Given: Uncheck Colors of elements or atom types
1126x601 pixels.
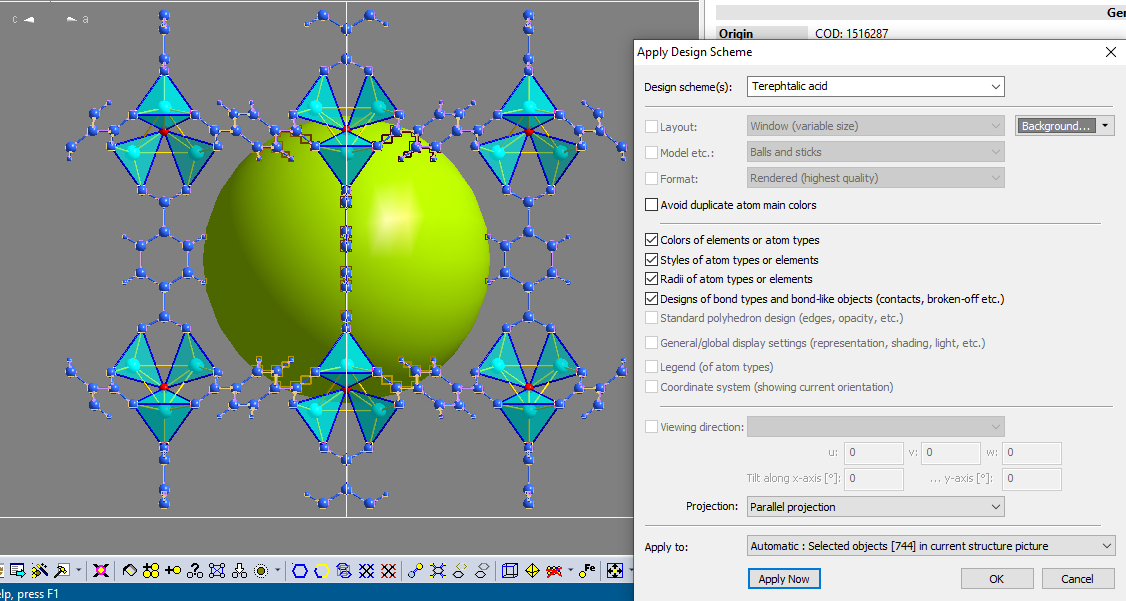Looking at the screenshot, I should click(651, 240).
